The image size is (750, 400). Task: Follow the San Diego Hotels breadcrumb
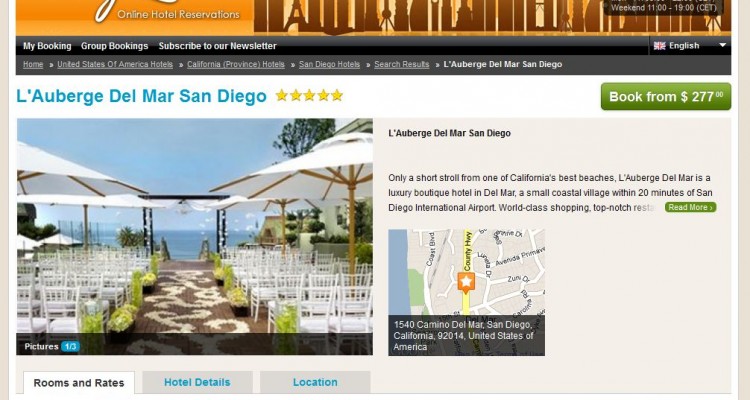tap(329, 65)
